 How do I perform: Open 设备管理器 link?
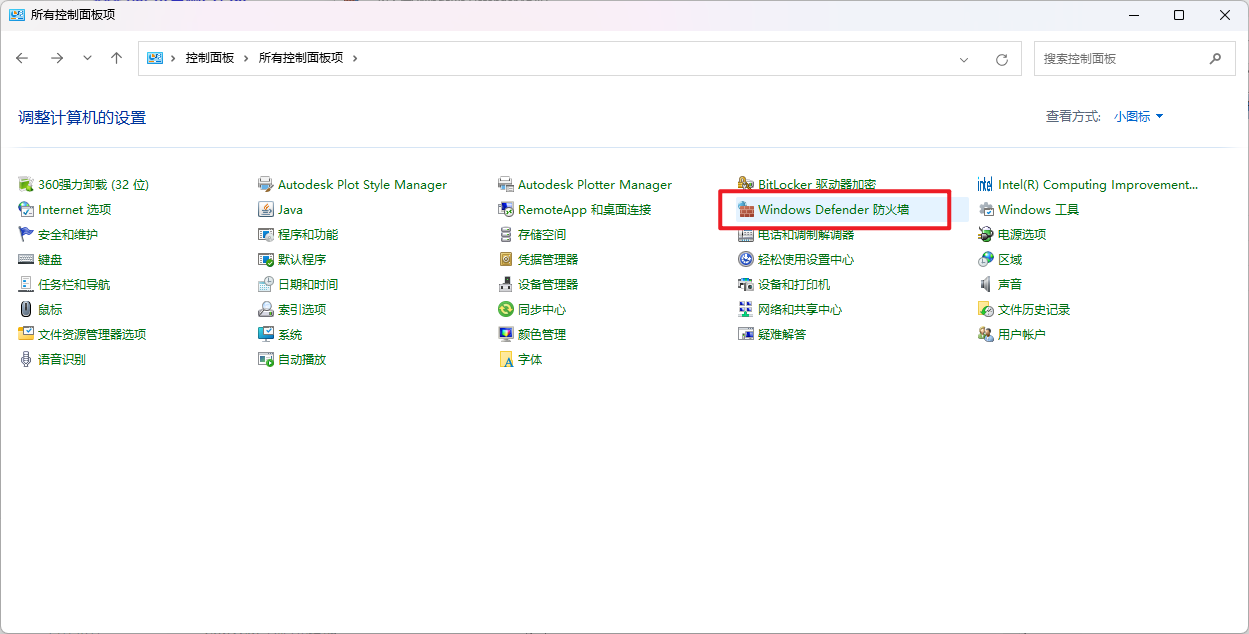tap(548, 284)
